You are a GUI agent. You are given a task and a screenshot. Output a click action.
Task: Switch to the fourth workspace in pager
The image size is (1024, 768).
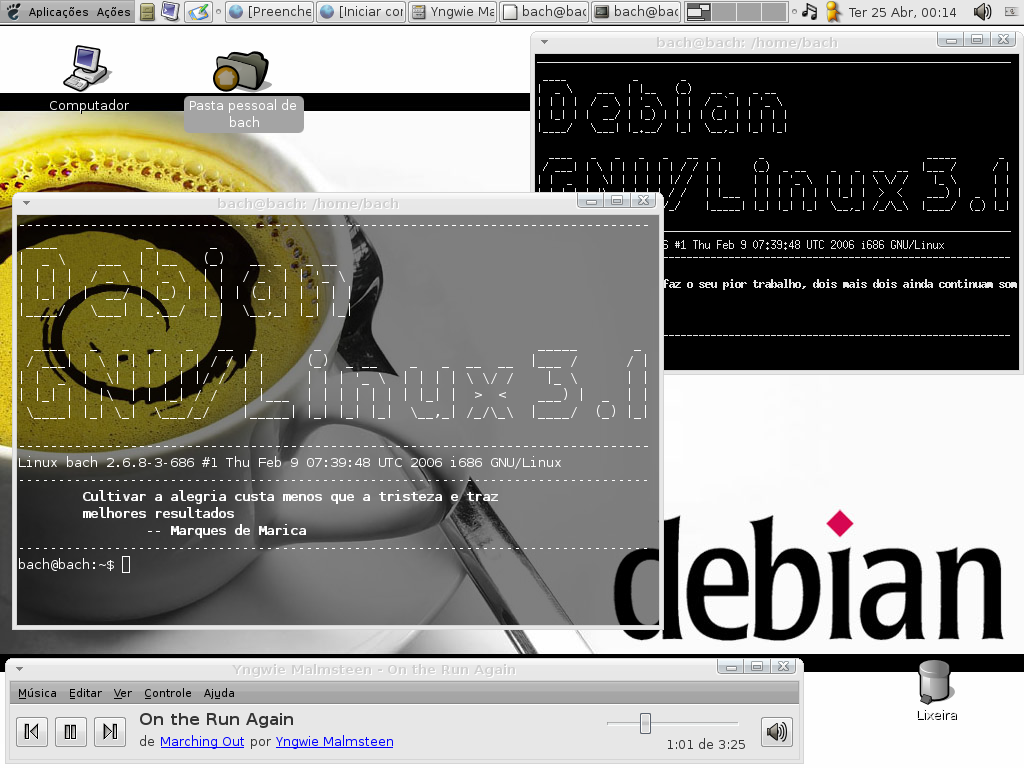pyautogui.click(x=774, y=12)
